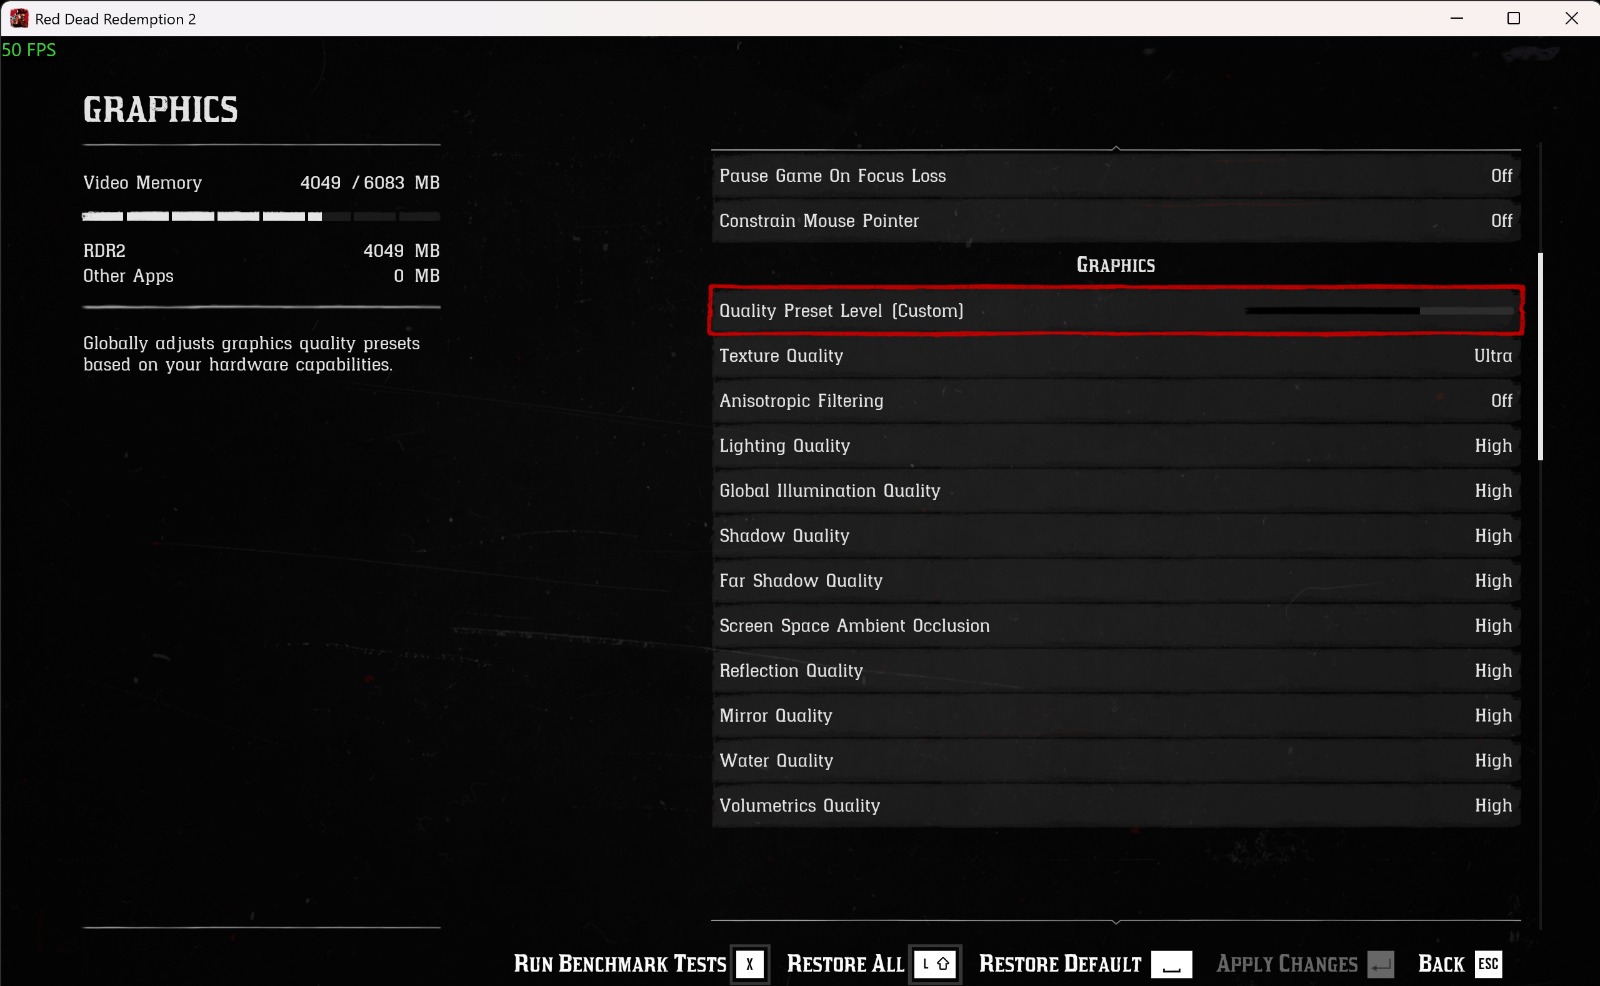Click the Other Apps memory label
Screen dimensions: 1600x986
[x=128, y=276]
